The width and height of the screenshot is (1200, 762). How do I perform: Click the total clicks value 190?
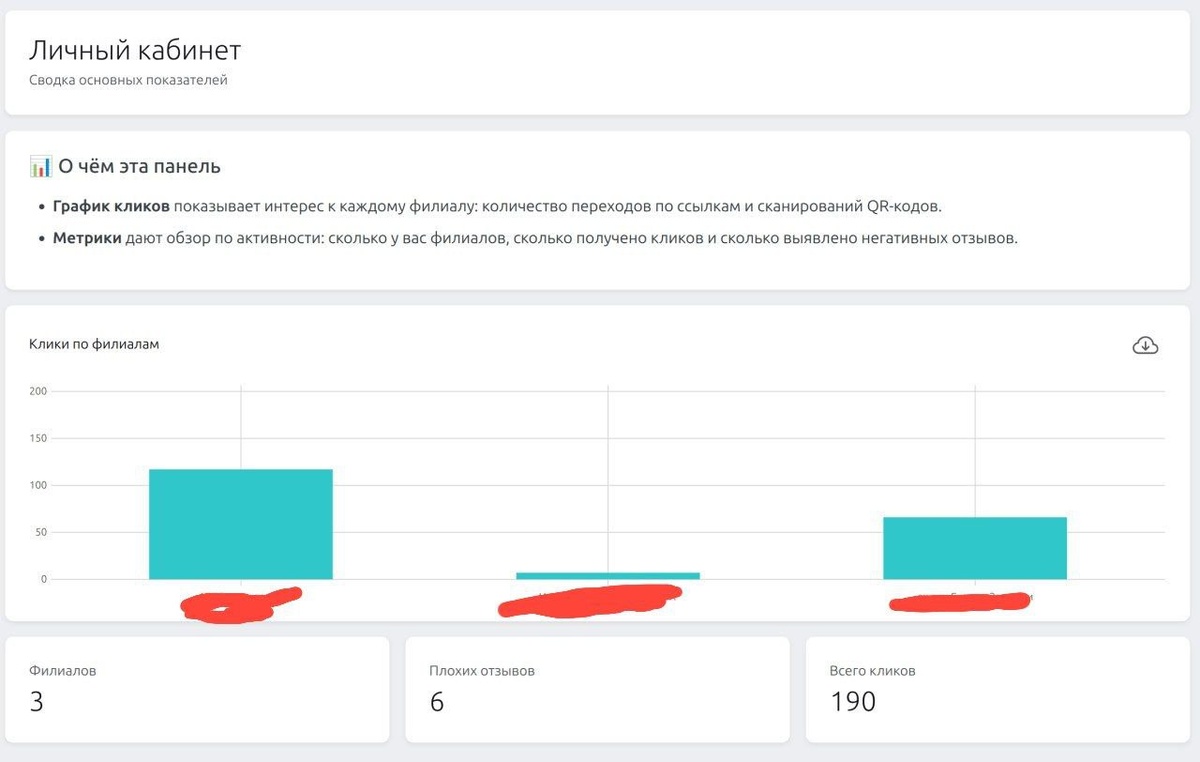[853, 702]
